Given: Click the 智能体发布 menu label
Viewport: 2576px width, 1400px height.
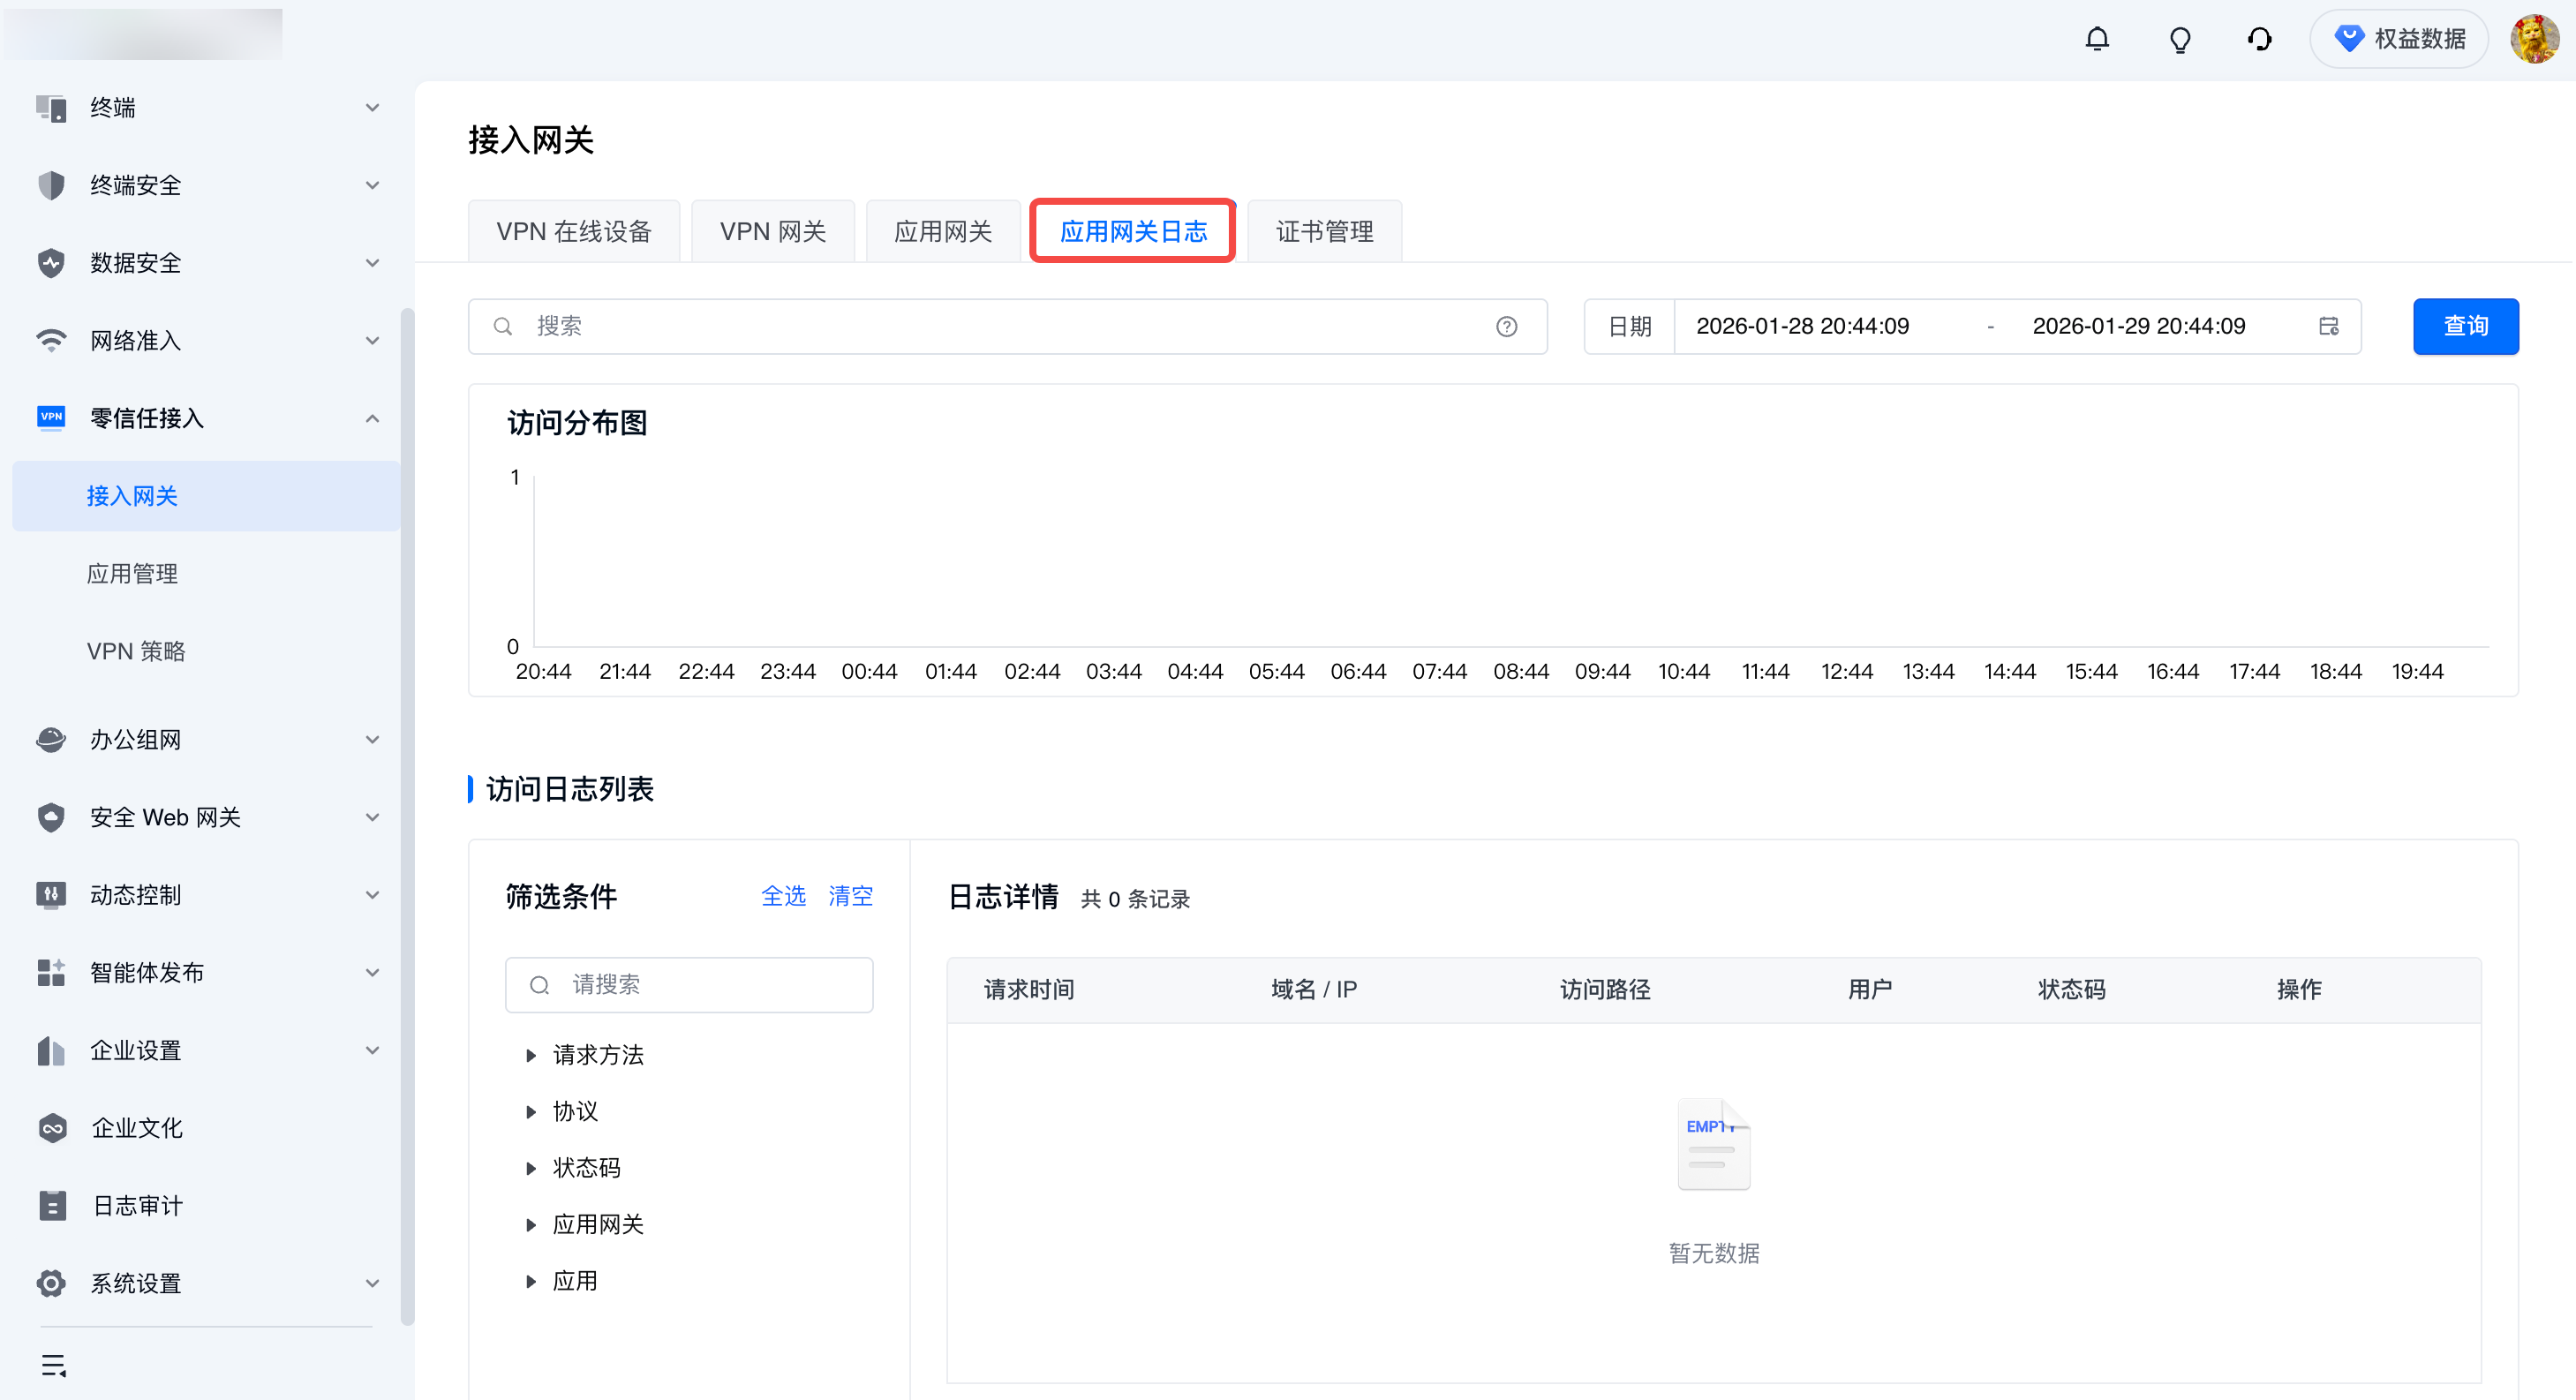Looking at the screenshot, I should point(147,973).
